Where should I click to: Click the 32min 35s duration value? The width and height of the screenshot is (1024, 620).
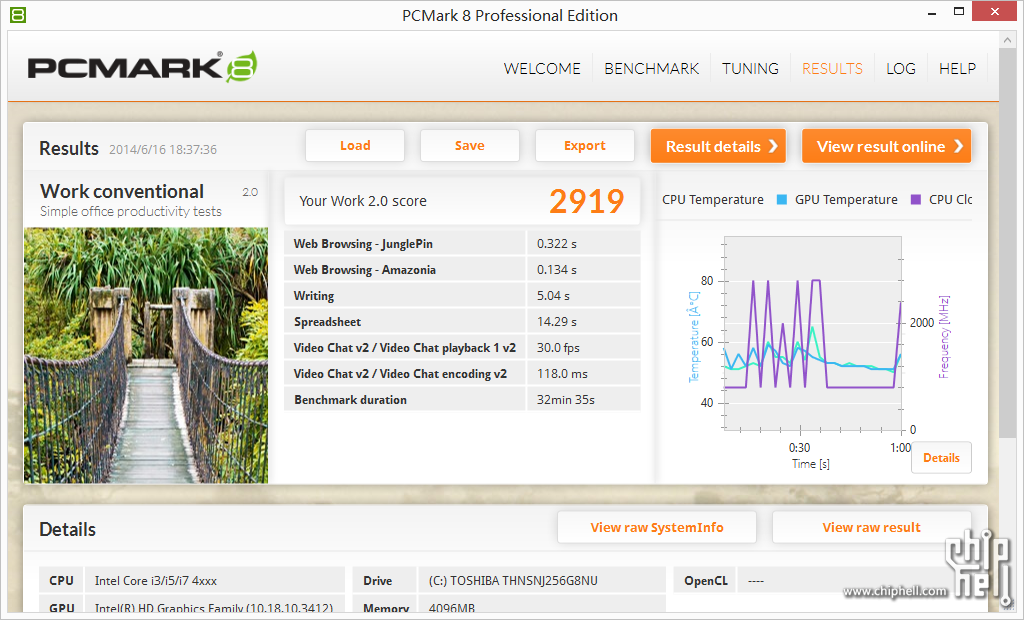[x=566, y=400]
